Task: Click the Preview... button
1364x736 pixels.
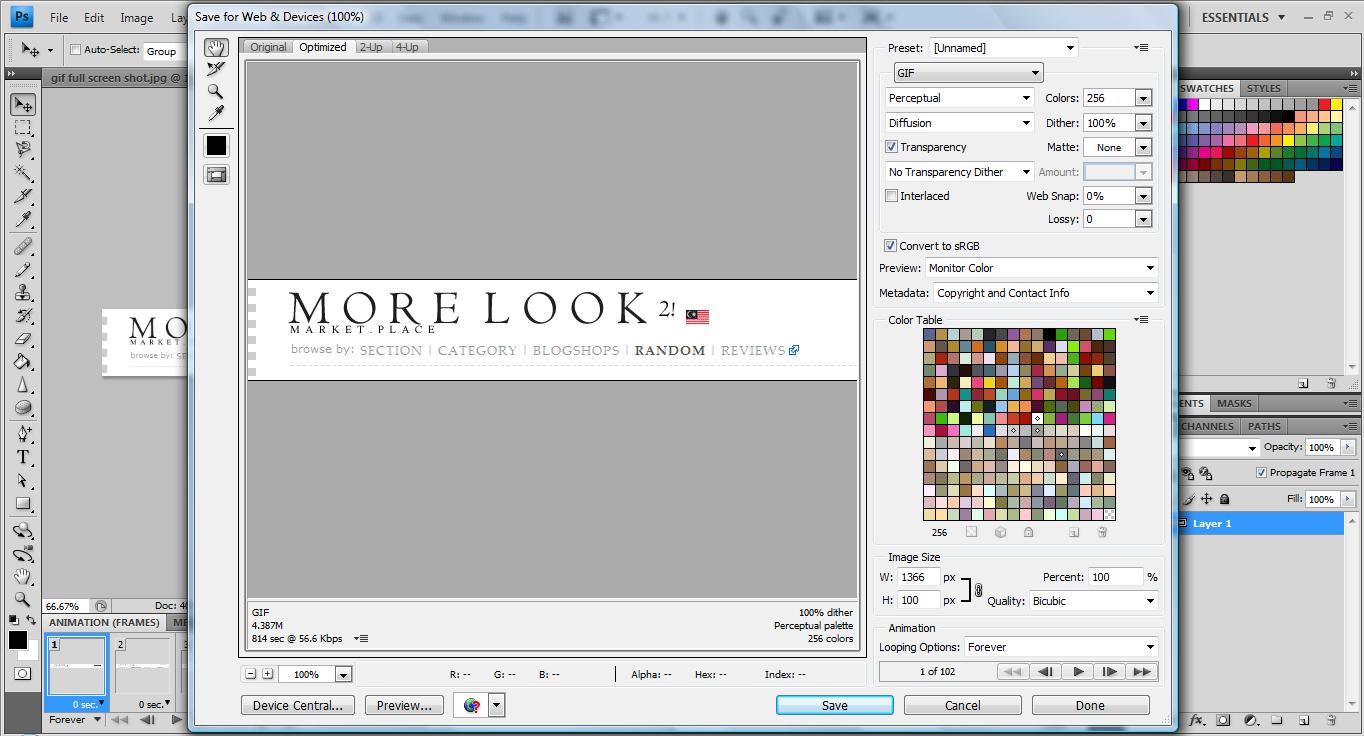Action: 404,705
